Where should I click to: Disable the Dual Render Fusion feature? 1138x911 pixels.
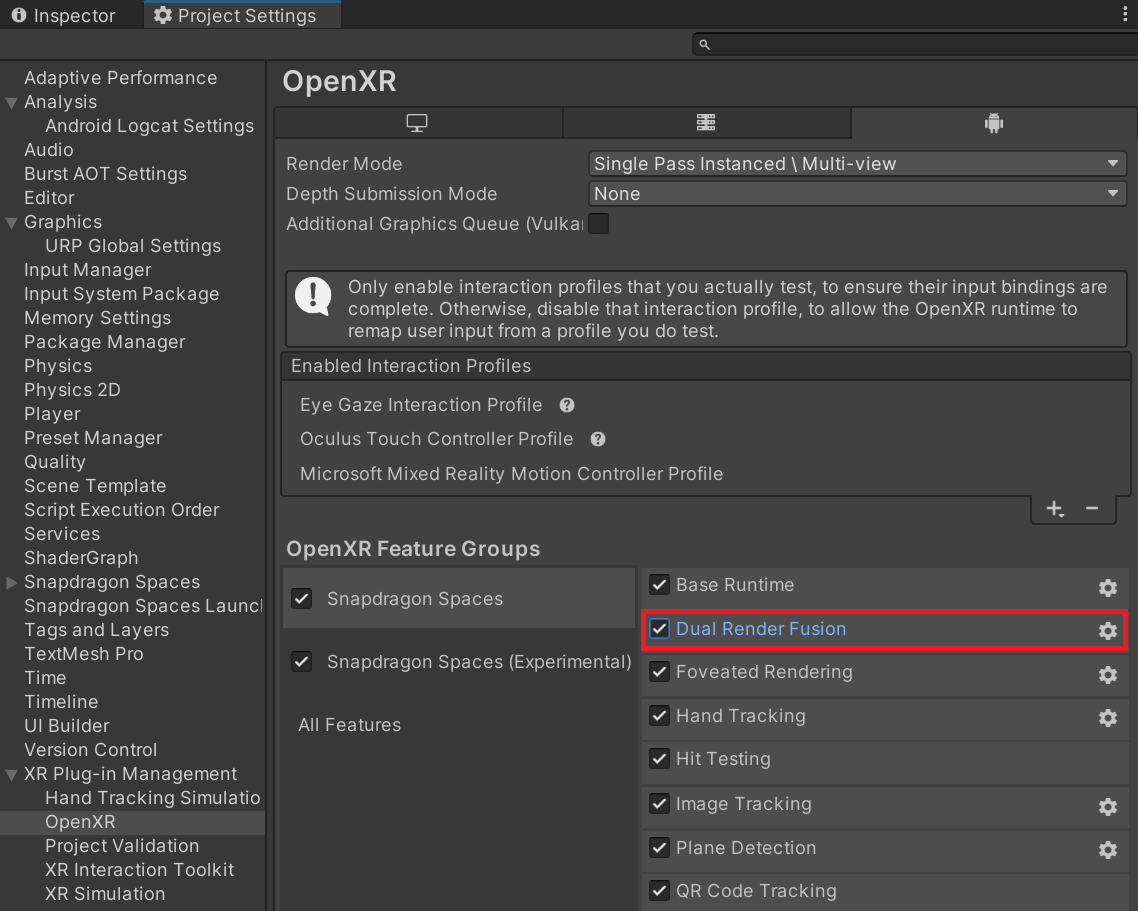pyautogui.click(x=659, y=629)
